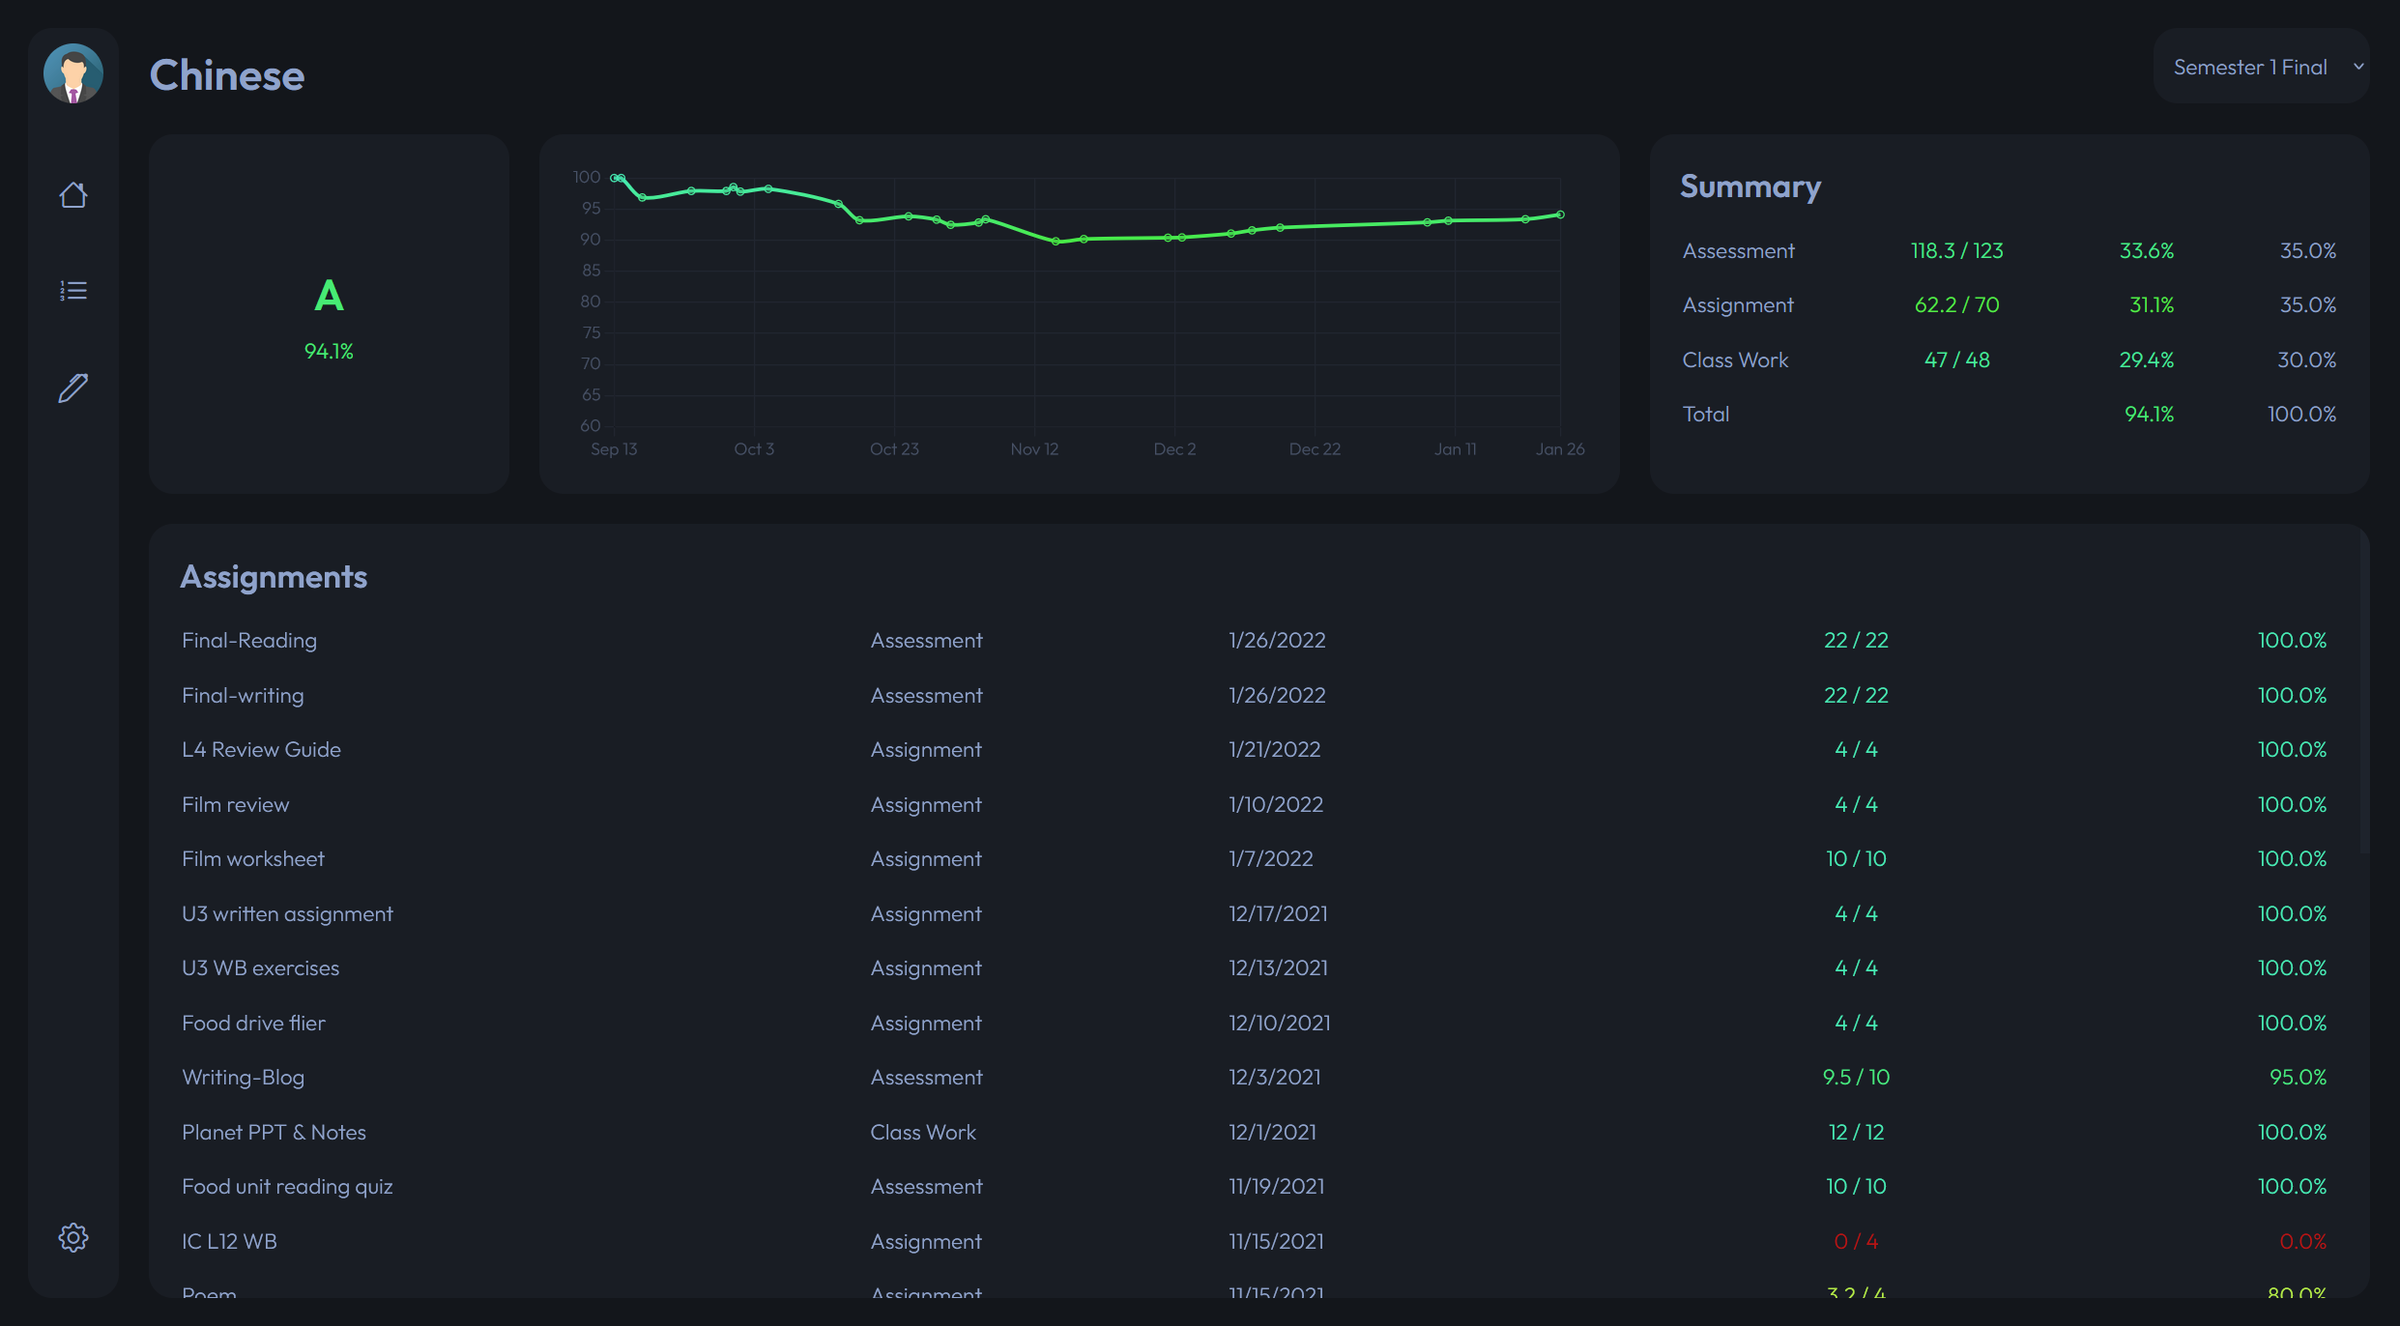
Task: Click the Jan 26 data point on the grade chart
Action: tap(1560, 213)
